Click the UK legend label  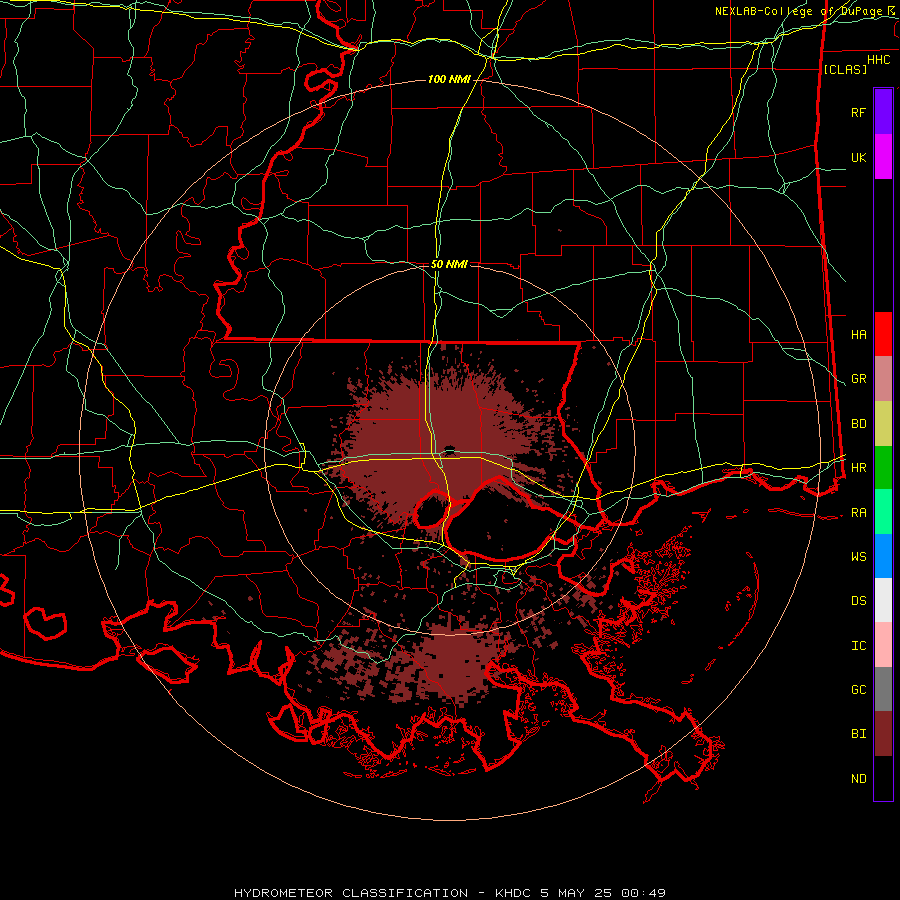pos(858,157)
